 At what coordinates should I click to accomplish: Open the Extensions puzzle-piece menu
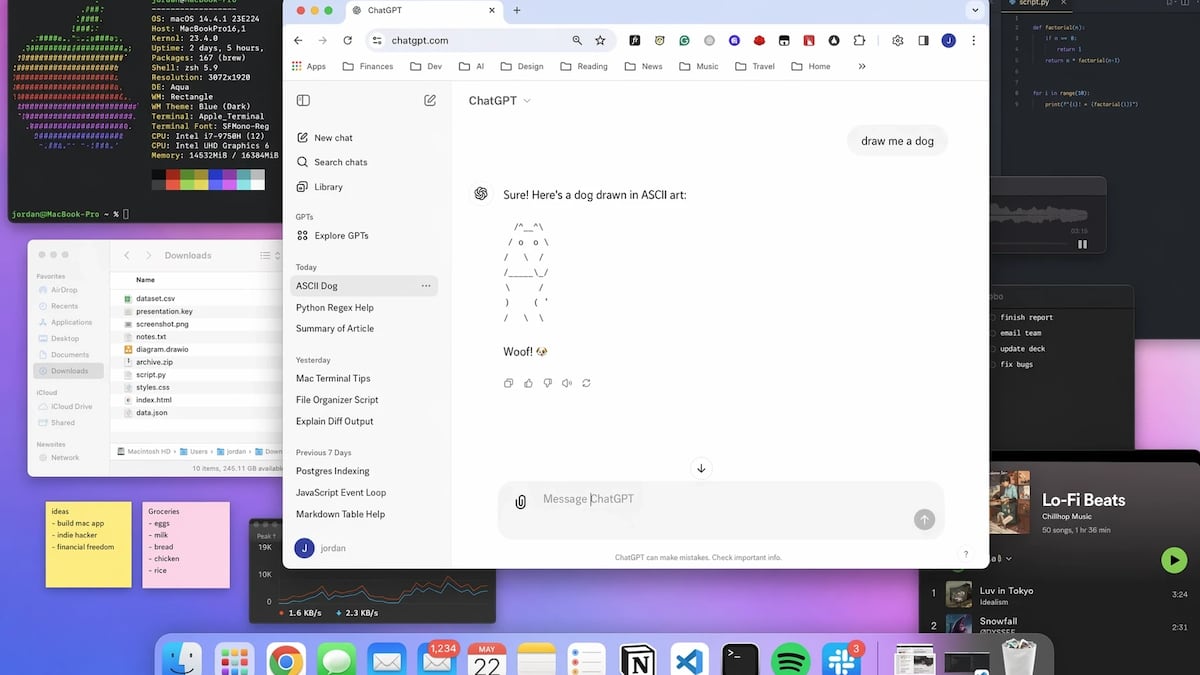(859, 41)
